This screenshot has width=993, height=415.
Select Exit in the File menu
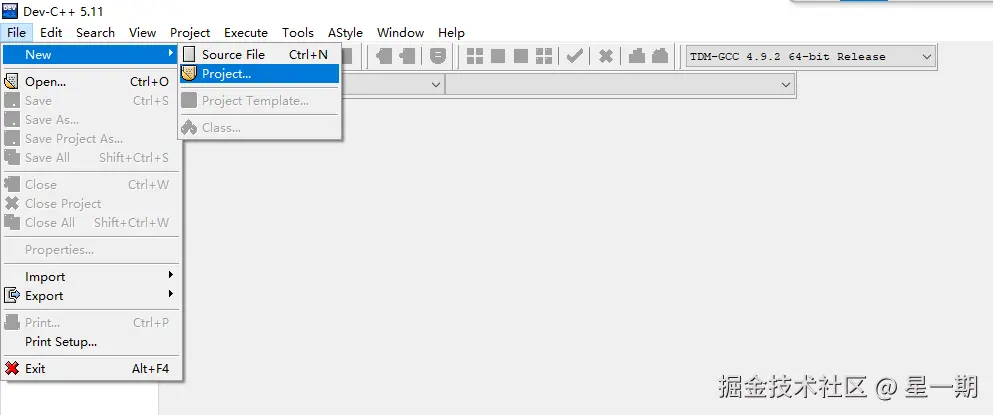92,368
